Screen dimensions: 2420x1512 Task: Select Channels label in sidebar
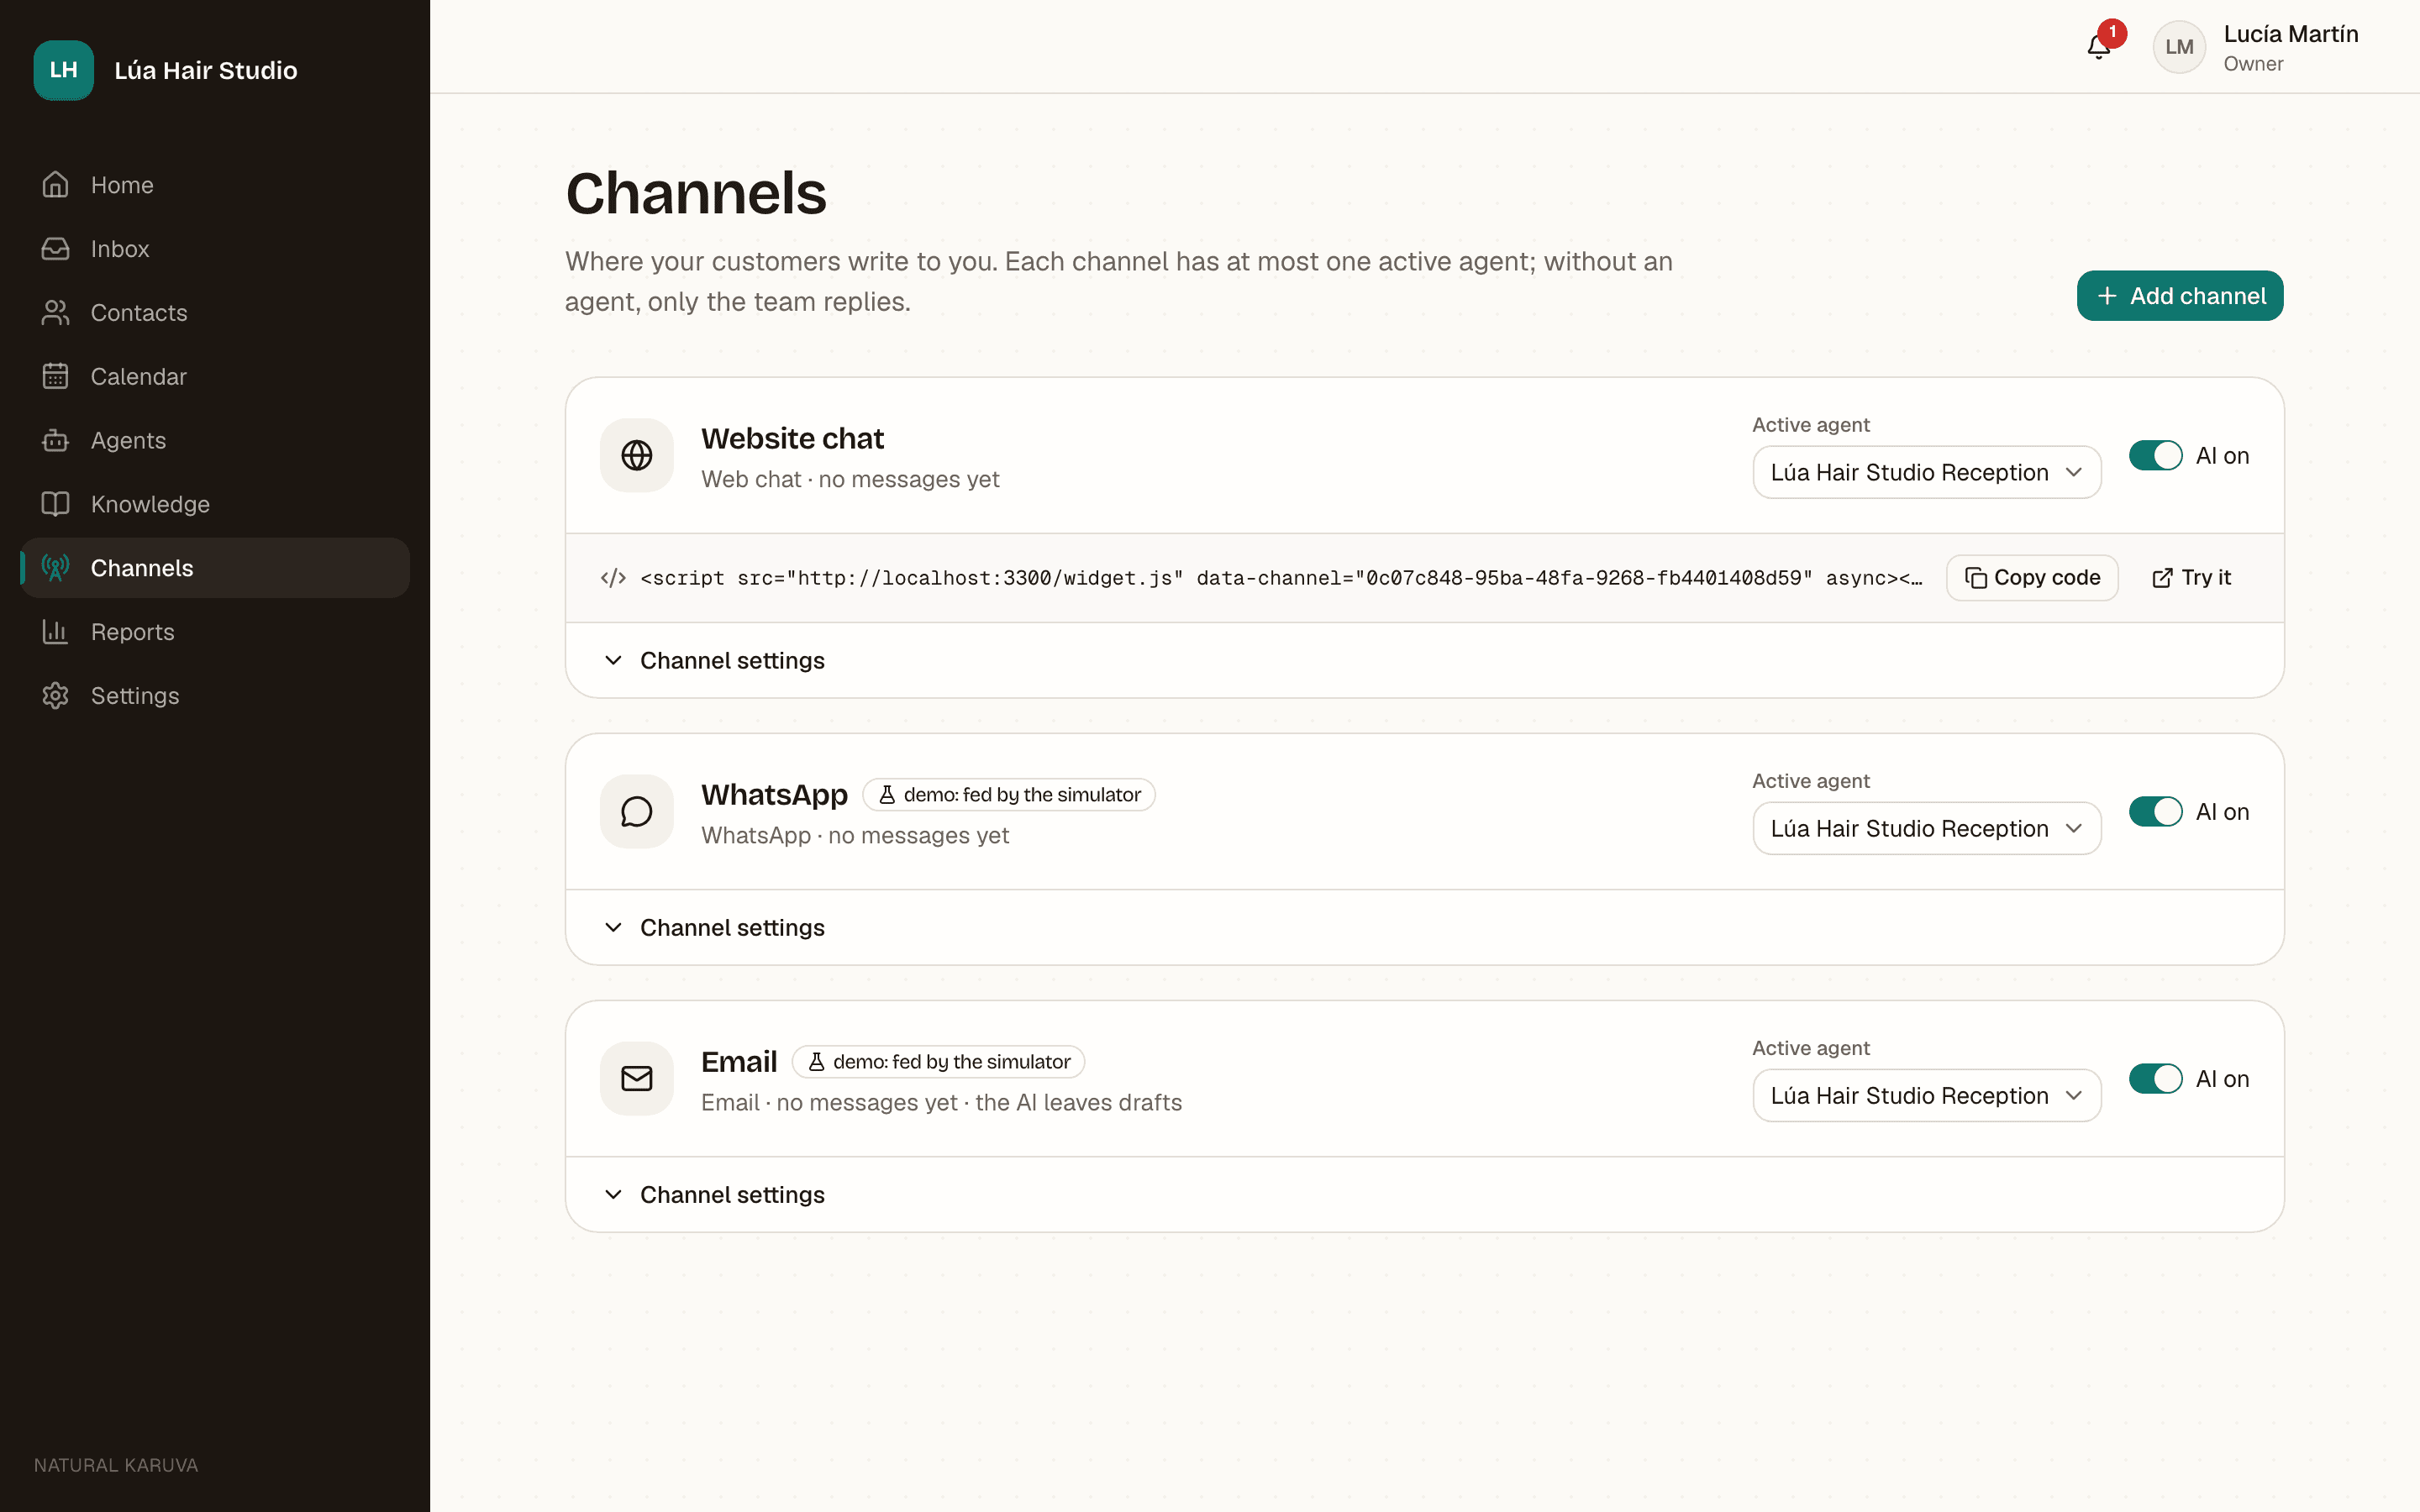(x=142, y=568)
